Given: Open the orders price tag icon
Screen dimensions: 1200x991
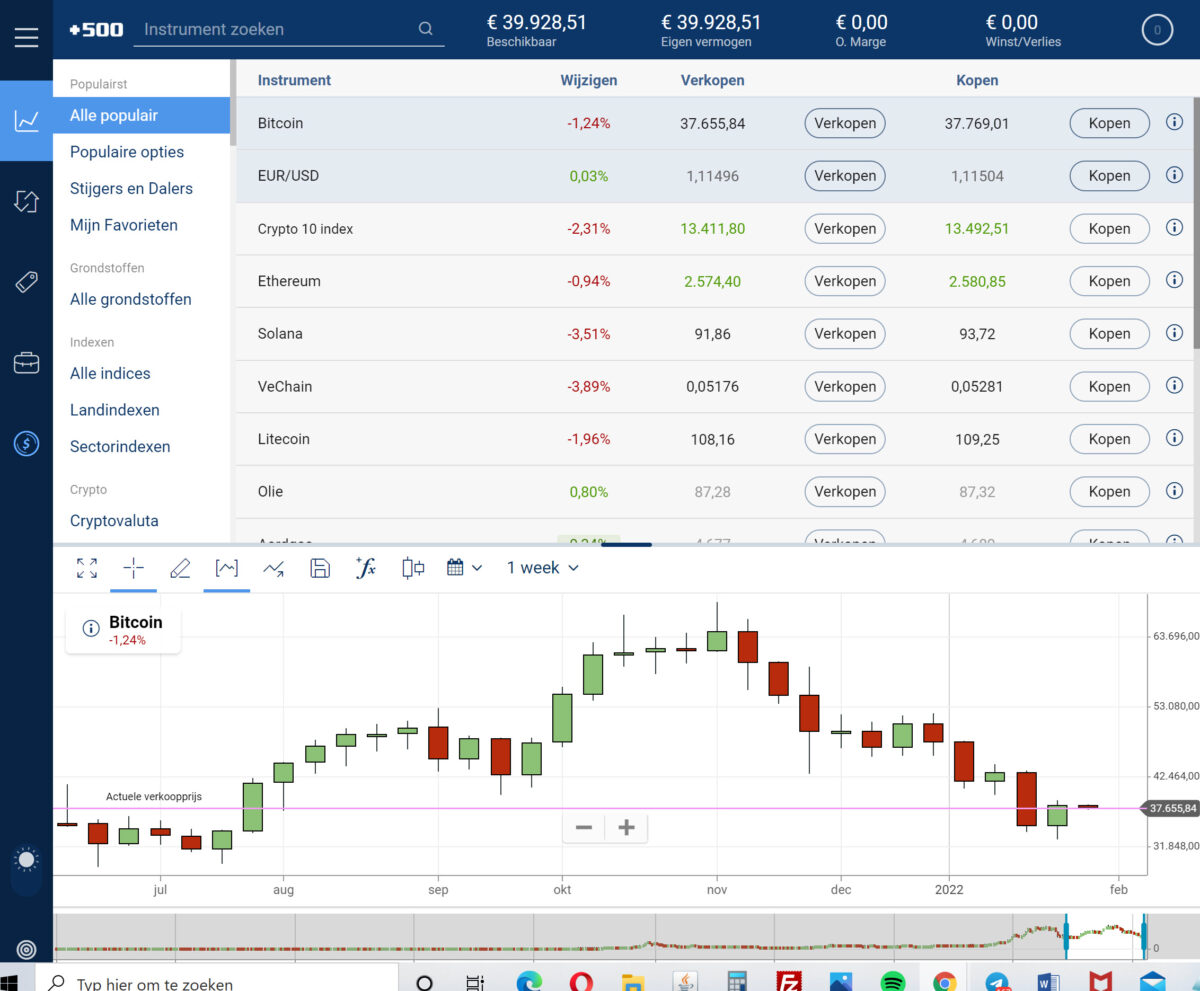Looking at the screenshot, I should tap(26, 282).
